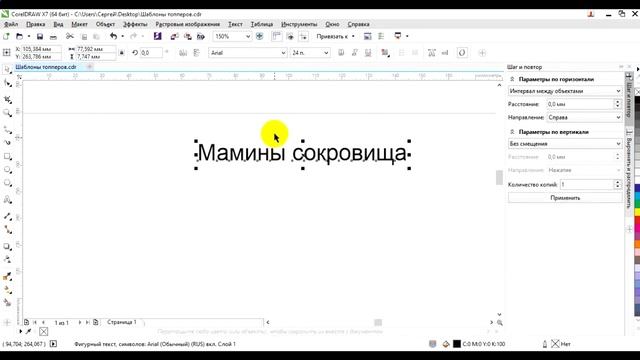This screenshot has height=360, width=640.
Task: Open the Эффекты menu
Action: pos(135,24)
